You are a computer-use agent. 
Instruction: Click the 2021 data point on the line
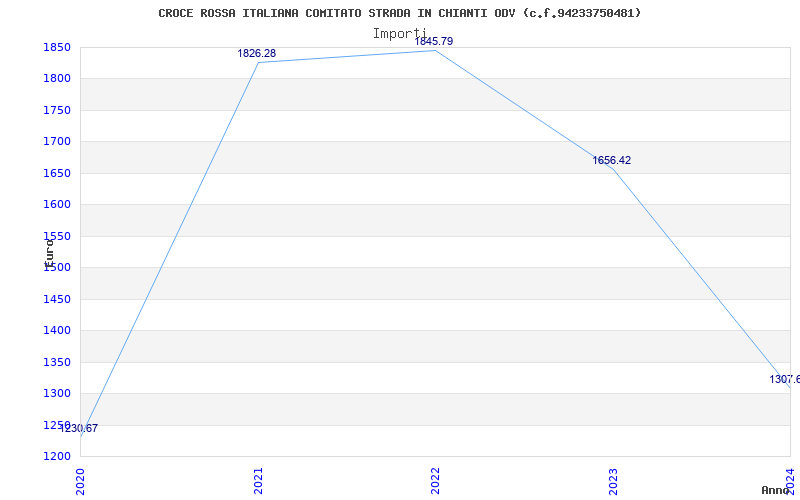[258, 63]
